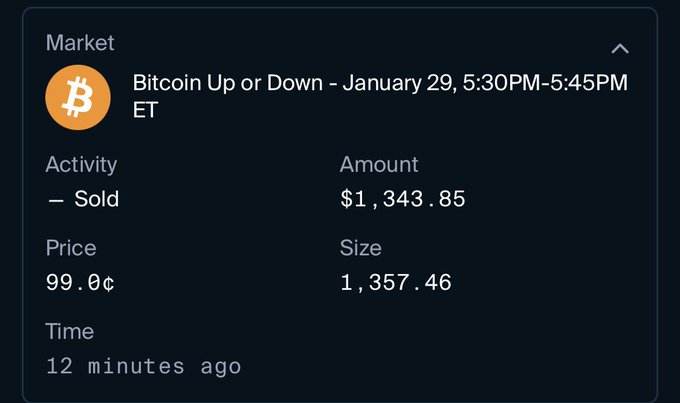680x403 pixels.
Task: Select the "Amount" field label
Action: tap(379, 164)
